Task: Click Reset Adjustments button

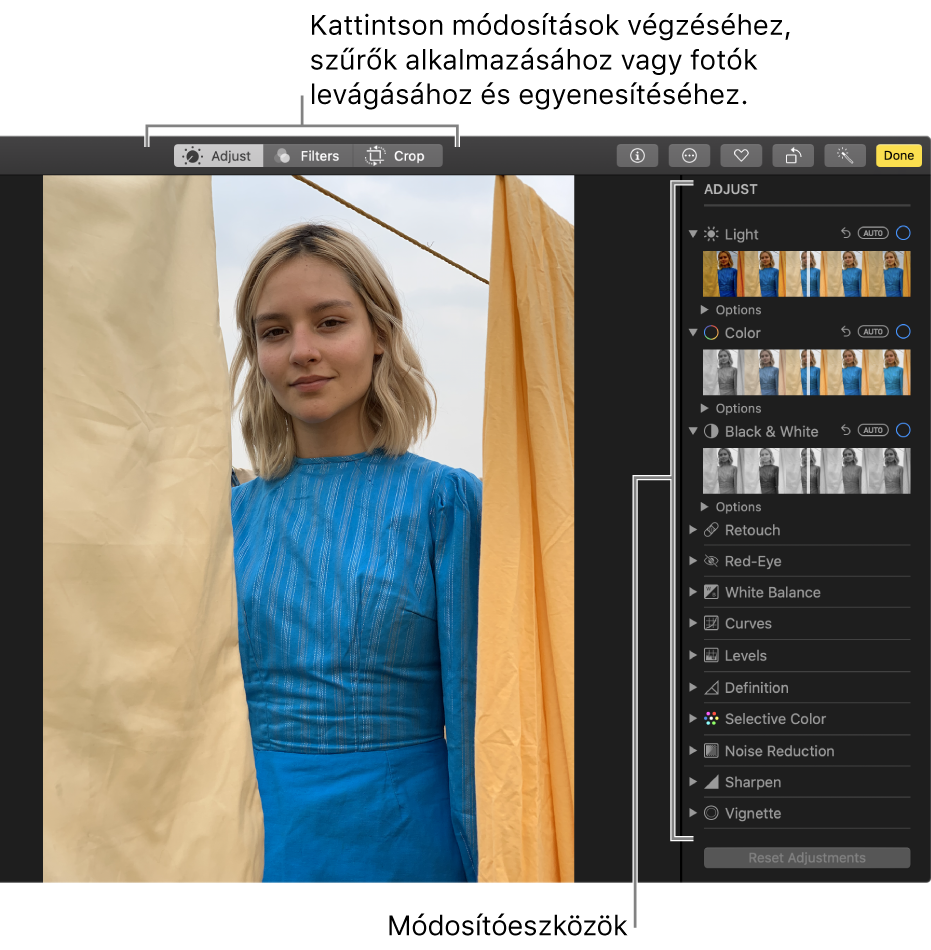Action: [807, 858]
